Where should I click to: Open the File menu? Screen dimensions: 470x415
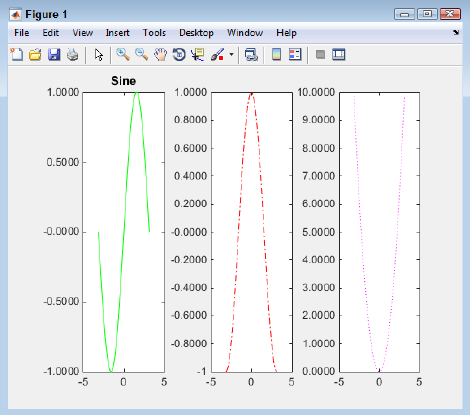point(22,33)
